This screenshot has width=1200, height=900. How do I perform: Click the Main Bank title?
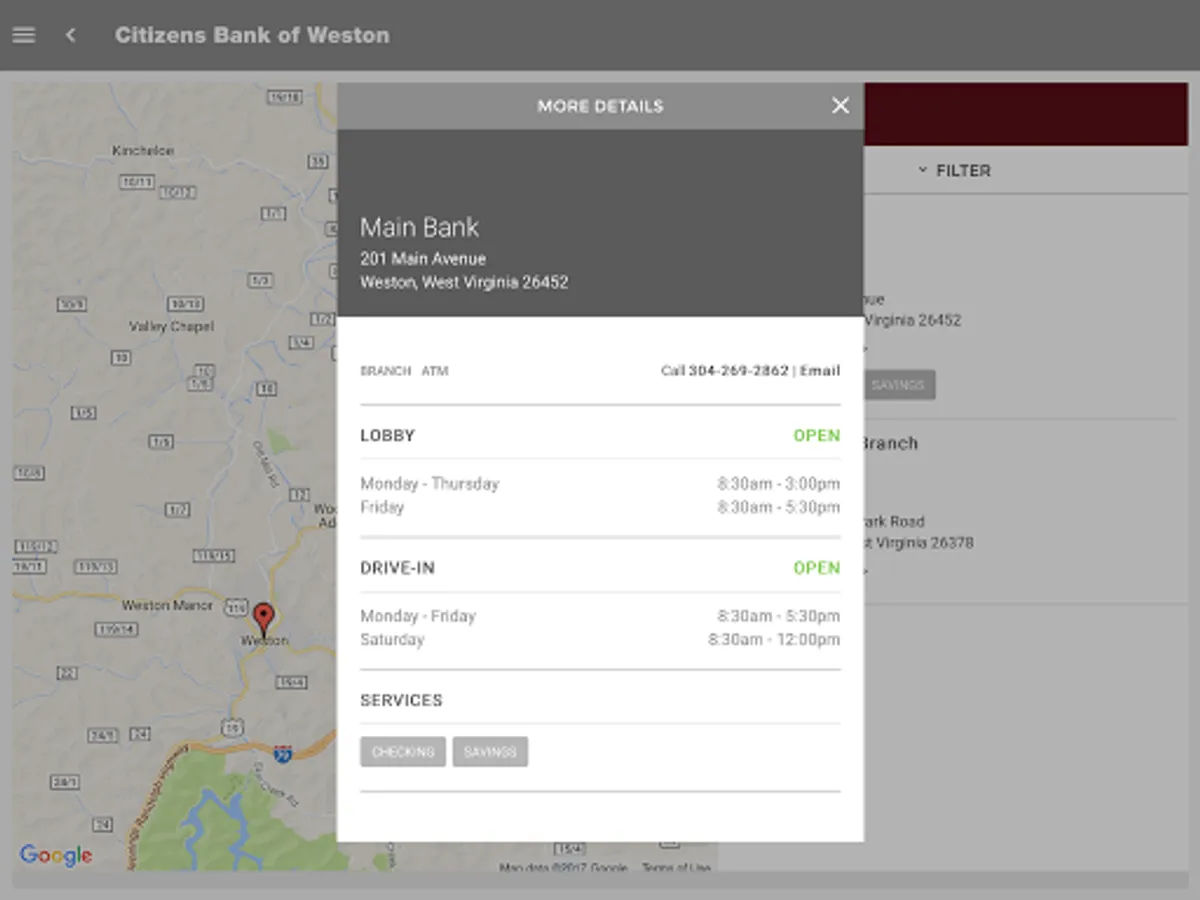(x=420, y=228)
